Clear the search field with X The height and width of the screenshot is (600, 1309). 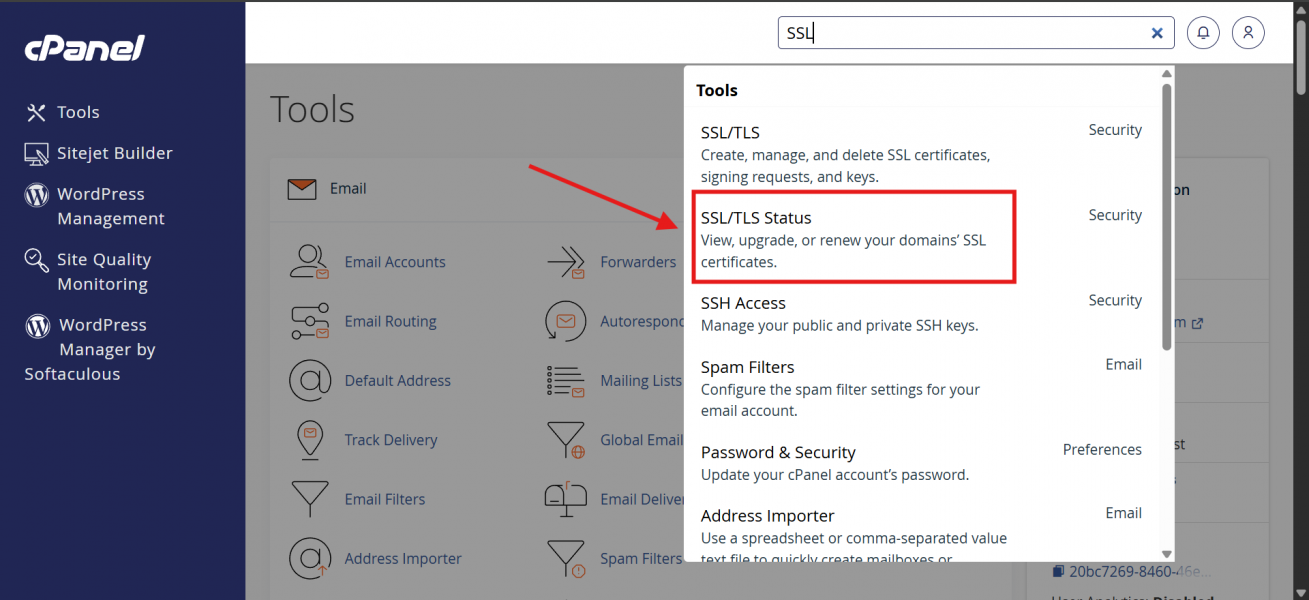coord(1157,33)
